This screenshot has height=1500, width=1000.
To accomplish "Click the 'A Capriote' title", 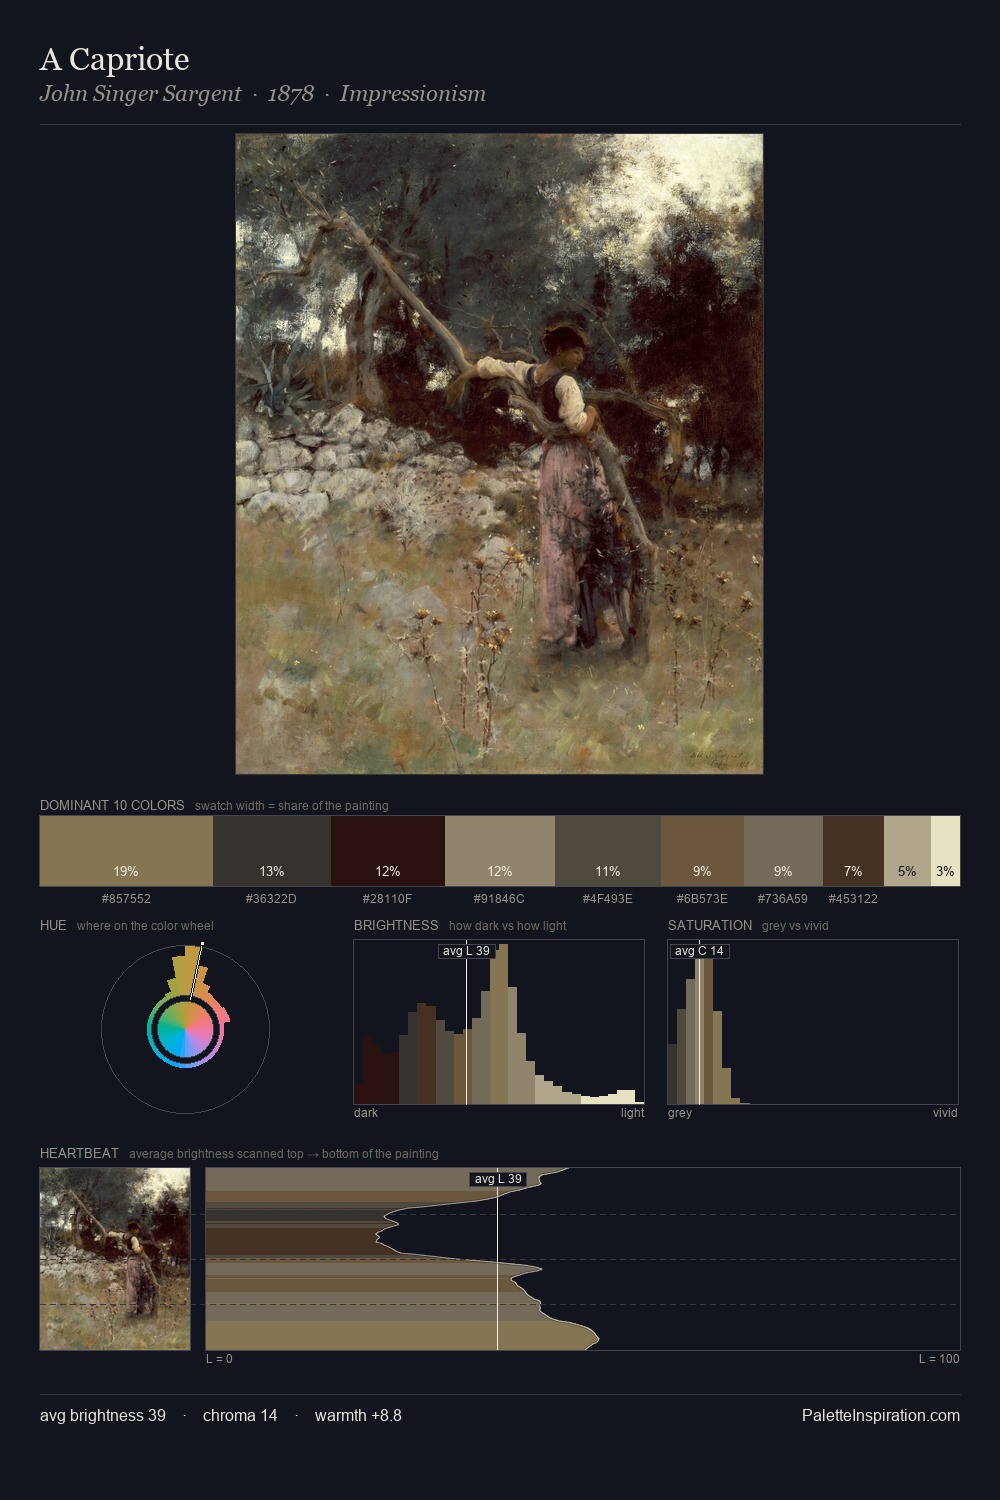I will coord(114,59).
